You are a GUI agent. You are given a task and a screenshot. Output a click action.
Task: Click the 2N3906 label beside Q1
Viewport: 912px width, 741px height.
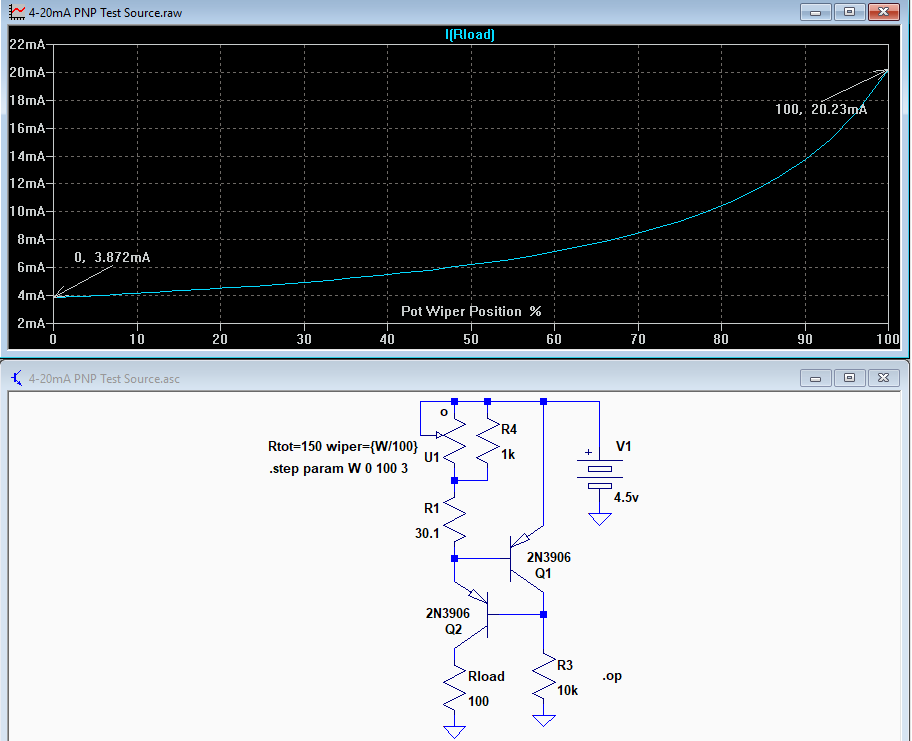pyautogui.click(x=548, y=557)
